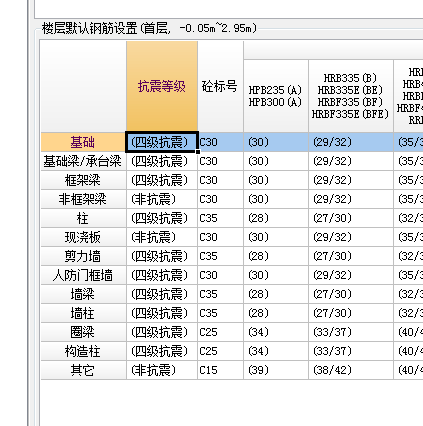Click 构造柱 seismic grade cell
The image size is (423, 426).
click(162, 351)
